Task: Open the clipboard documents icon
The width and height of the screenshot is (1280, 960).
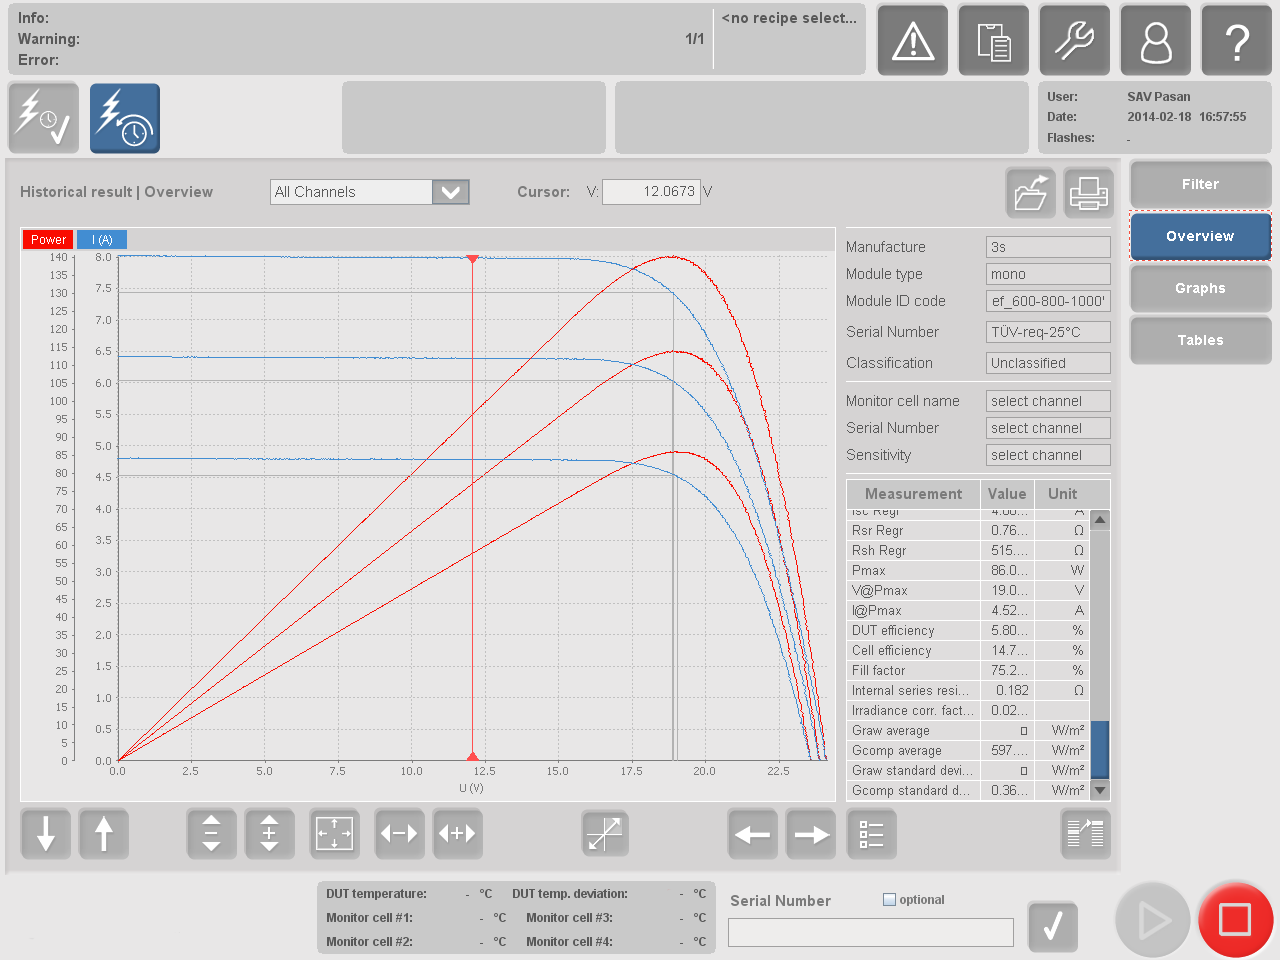Action: coord(993,41)
